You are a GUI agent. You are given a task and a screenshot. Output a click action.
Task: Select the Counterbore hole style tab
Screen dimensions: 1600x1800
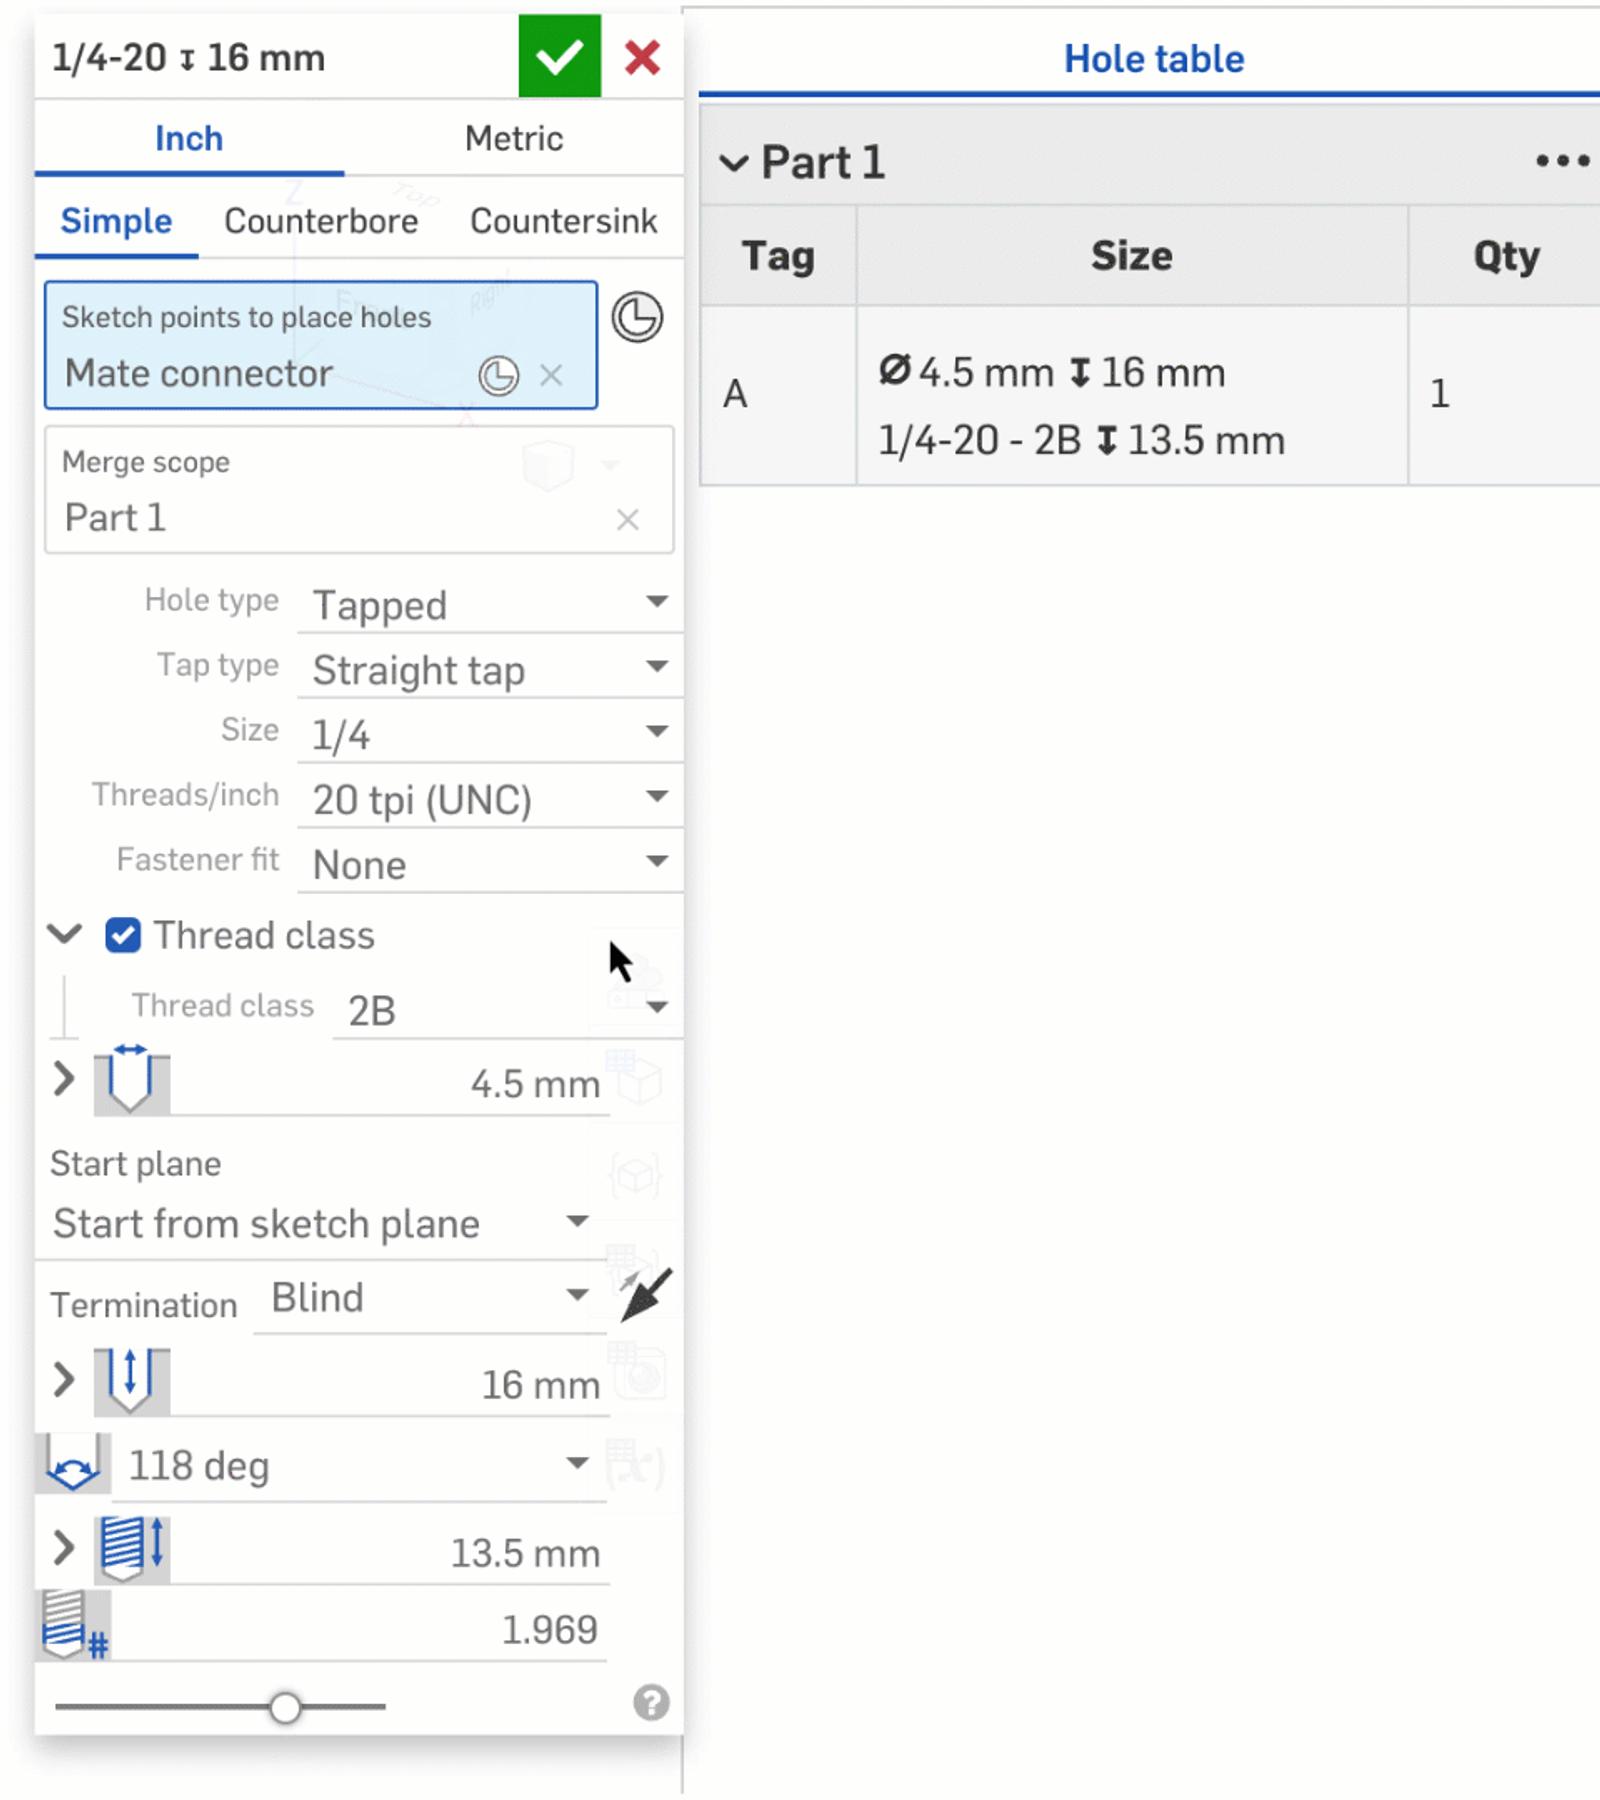tap(321, 221)
